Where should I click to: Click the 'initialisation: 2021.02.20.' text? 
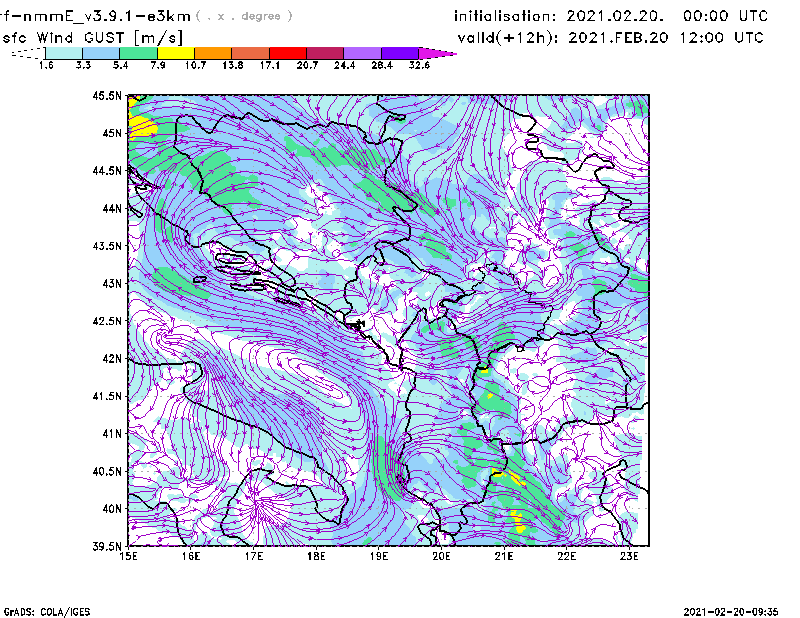coord(559,16)
